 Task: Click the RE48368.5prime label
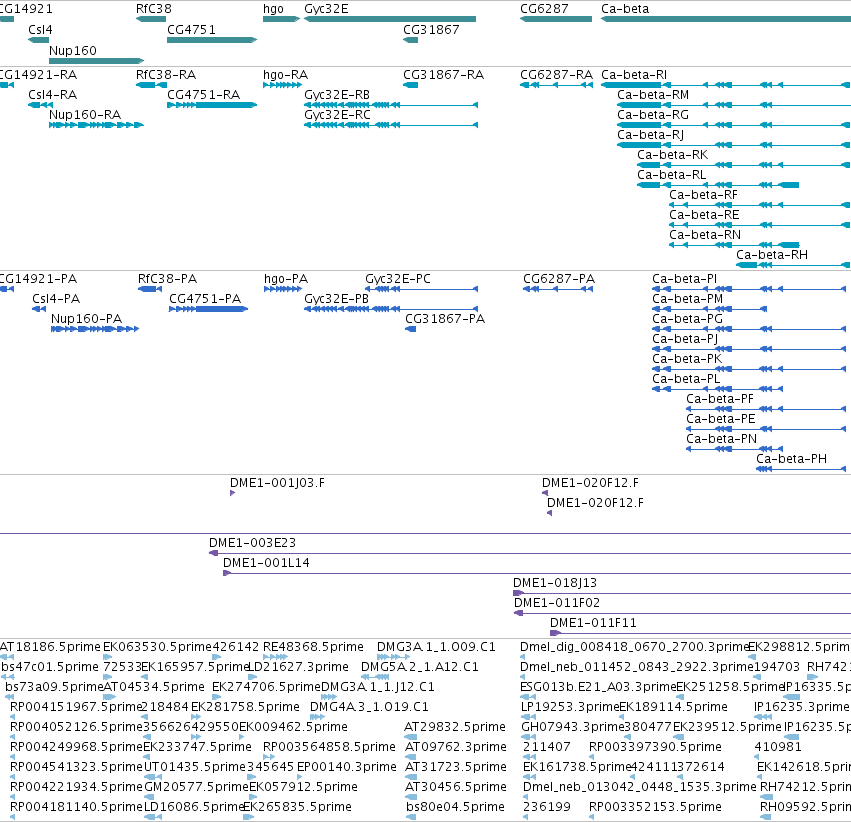point(313,646)
